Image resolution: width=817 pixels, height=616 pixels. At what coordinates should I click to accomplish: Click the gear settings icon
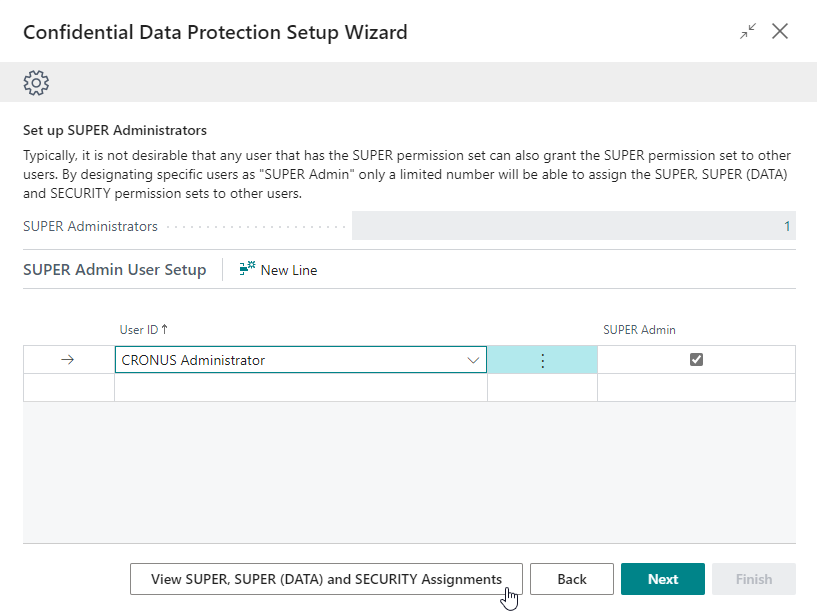tap(37, 82)
